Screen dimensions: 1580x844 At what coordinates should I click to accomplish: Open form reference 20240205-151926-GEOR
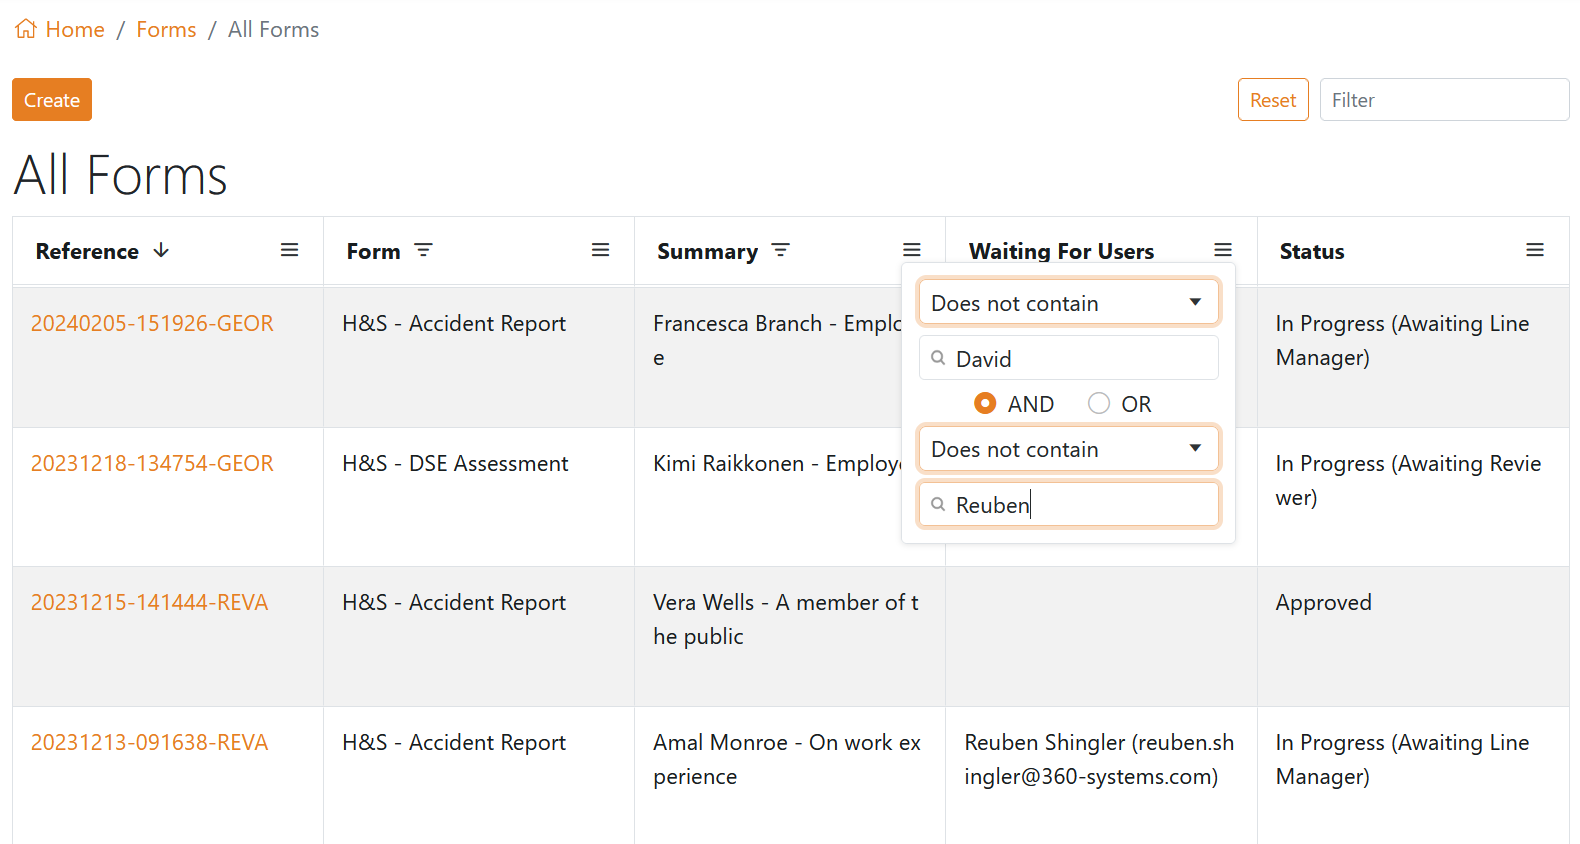(x=152, y=323)
